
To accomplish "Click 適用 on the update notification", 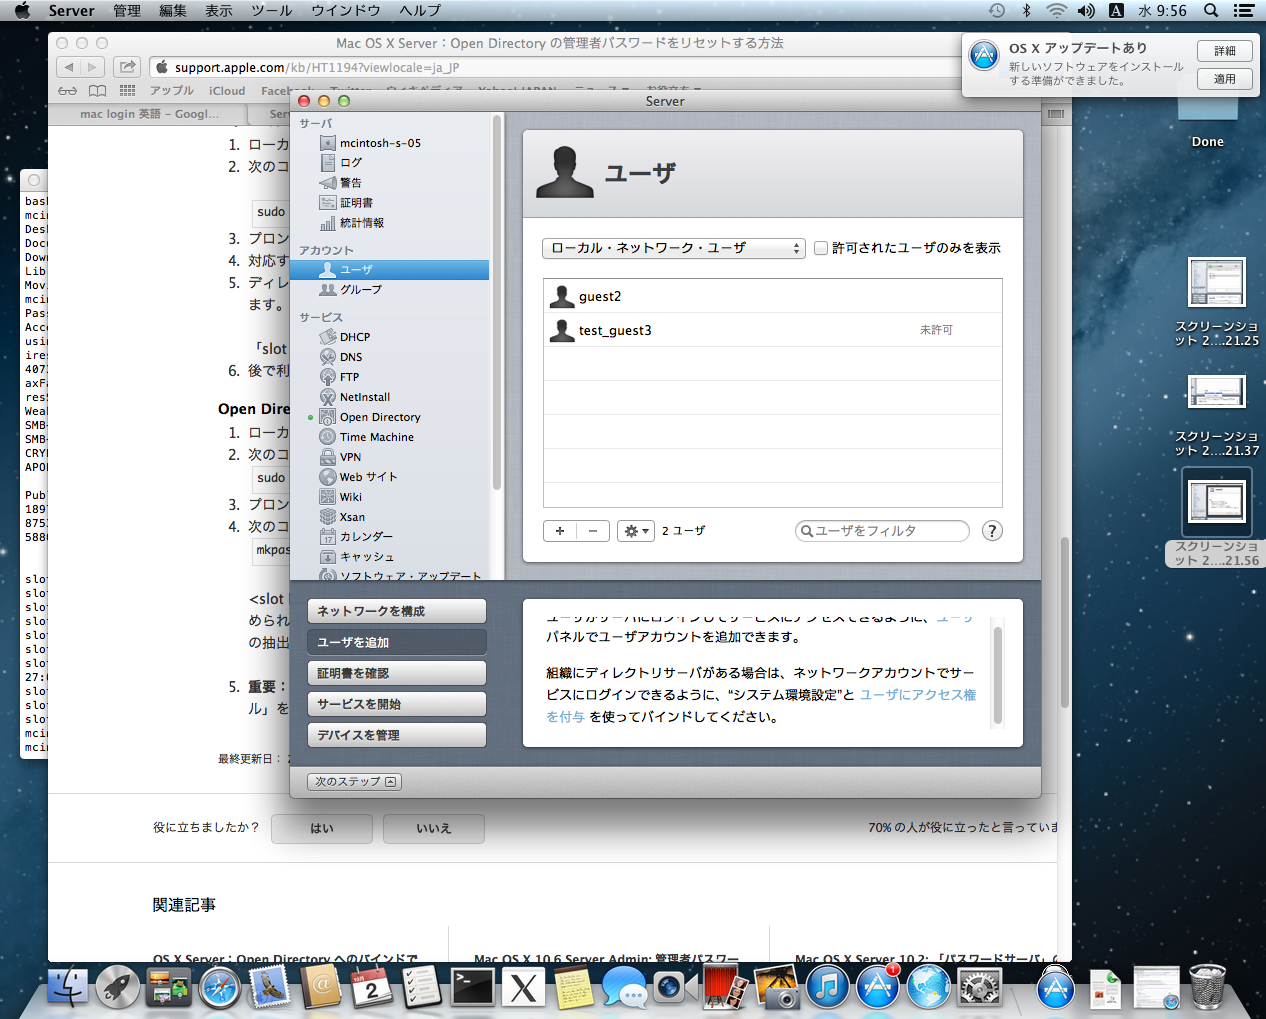I will pyautogui.click(x=1225, y=79).
